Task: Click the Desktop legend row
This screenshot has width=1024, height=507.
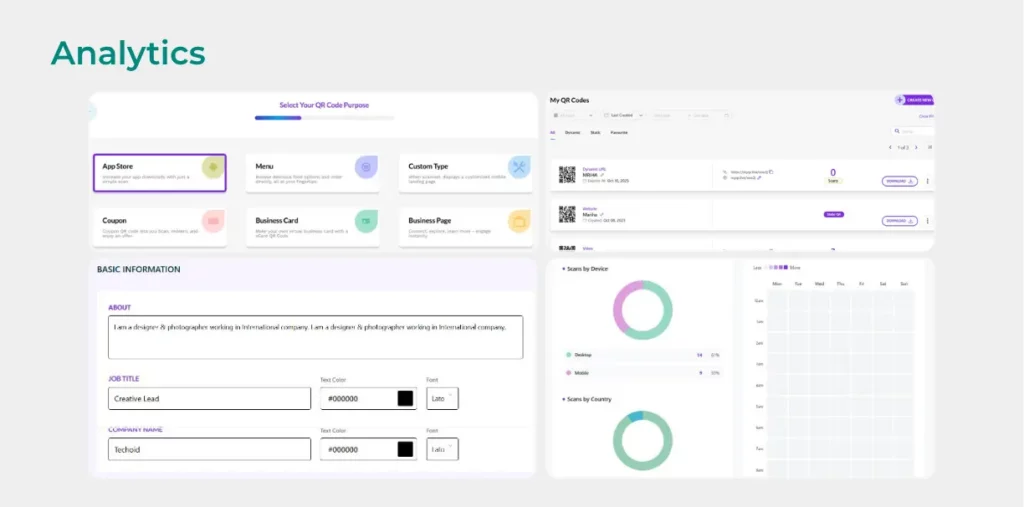Action: [x=643, y=355]
